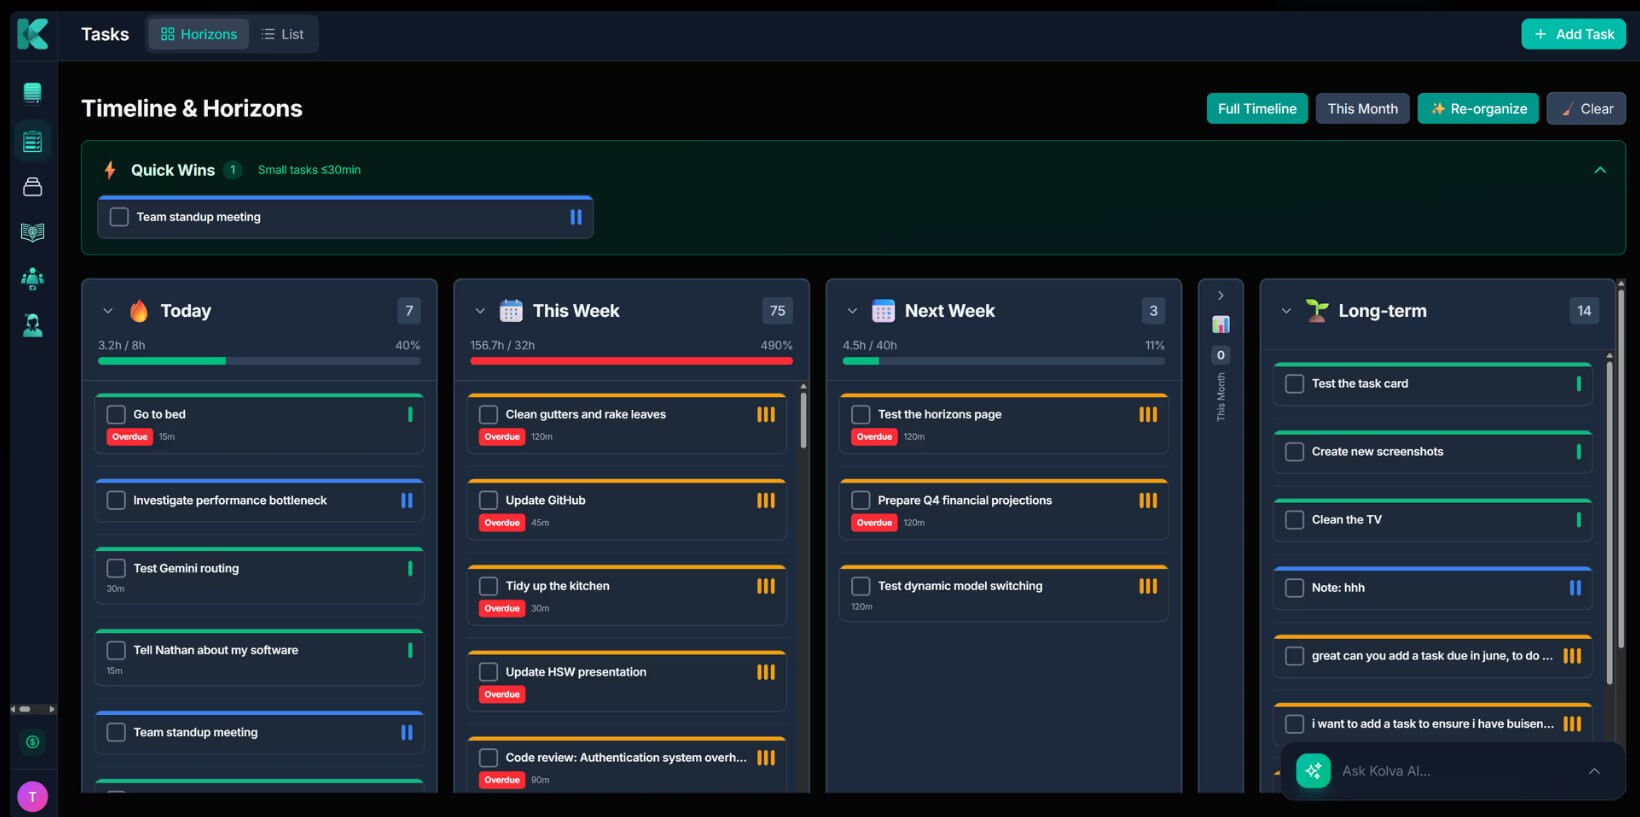Click priority bars on Tidy up the kitchen

[x=766, y=587]
